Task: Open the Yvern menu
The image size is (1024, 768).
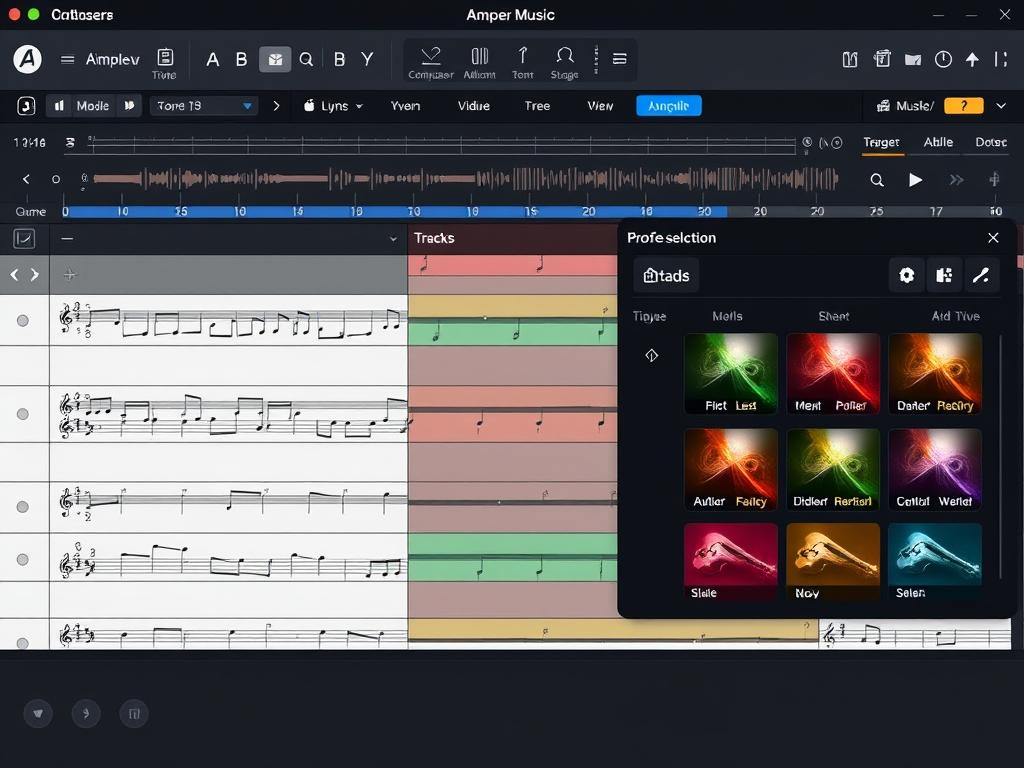Action: click(405, 106)
